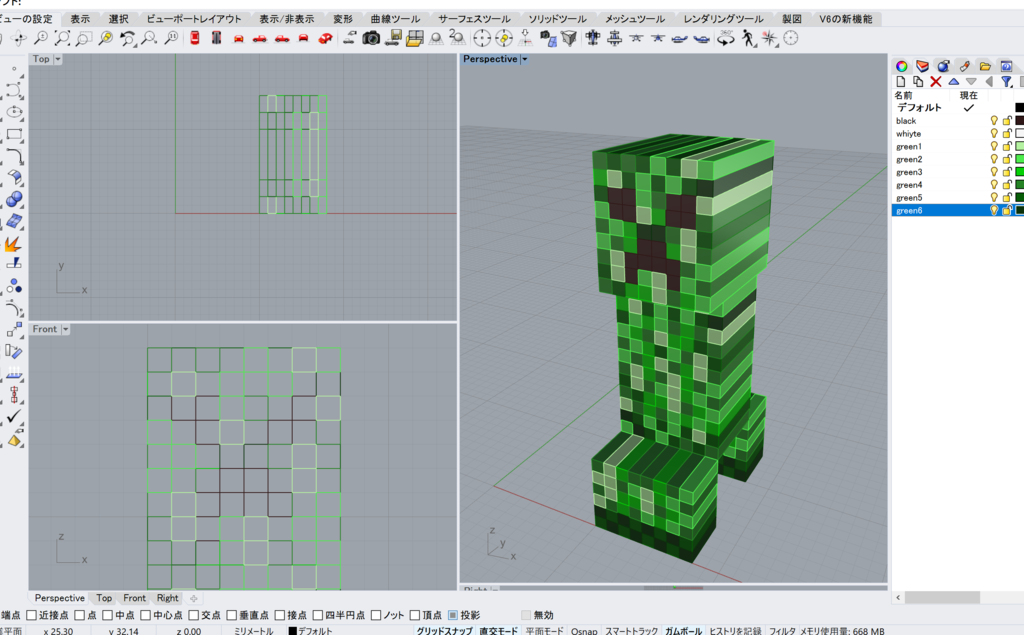Click the Explode tool icon

pos(14,244)
